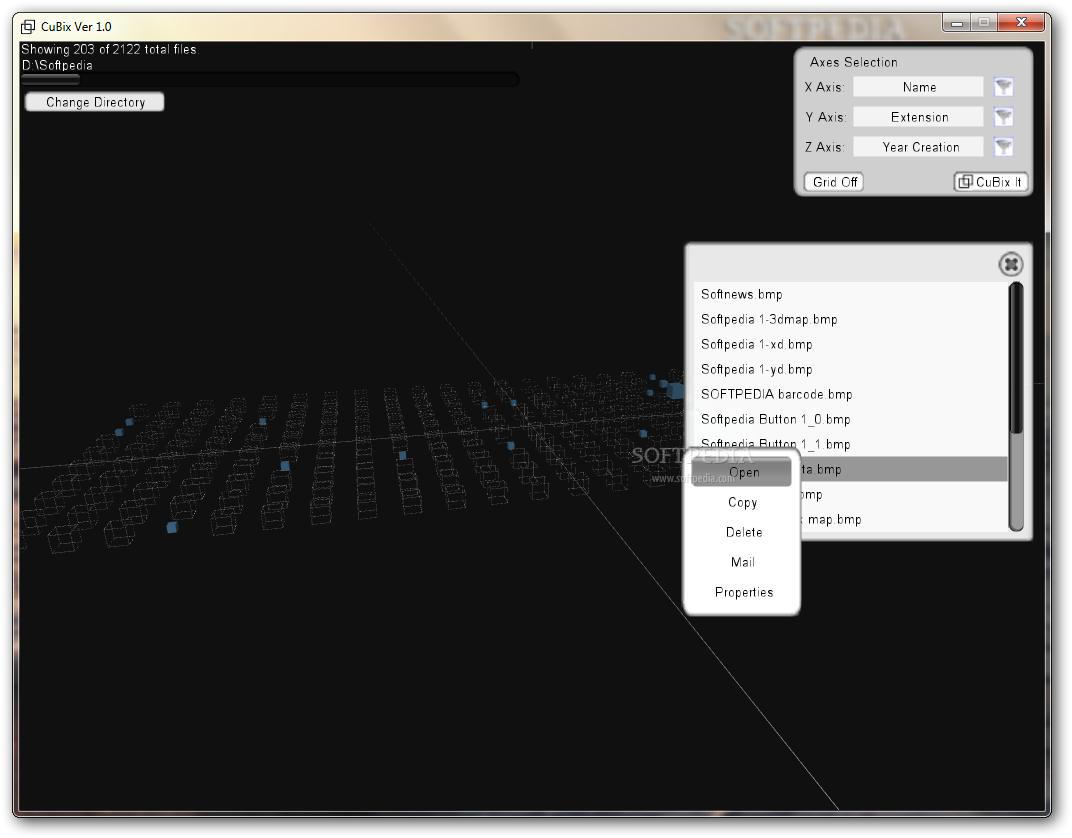Click the Z Axis filter funnel icon
This screenshot has width=1072, height=838.
coord(1003,147)
